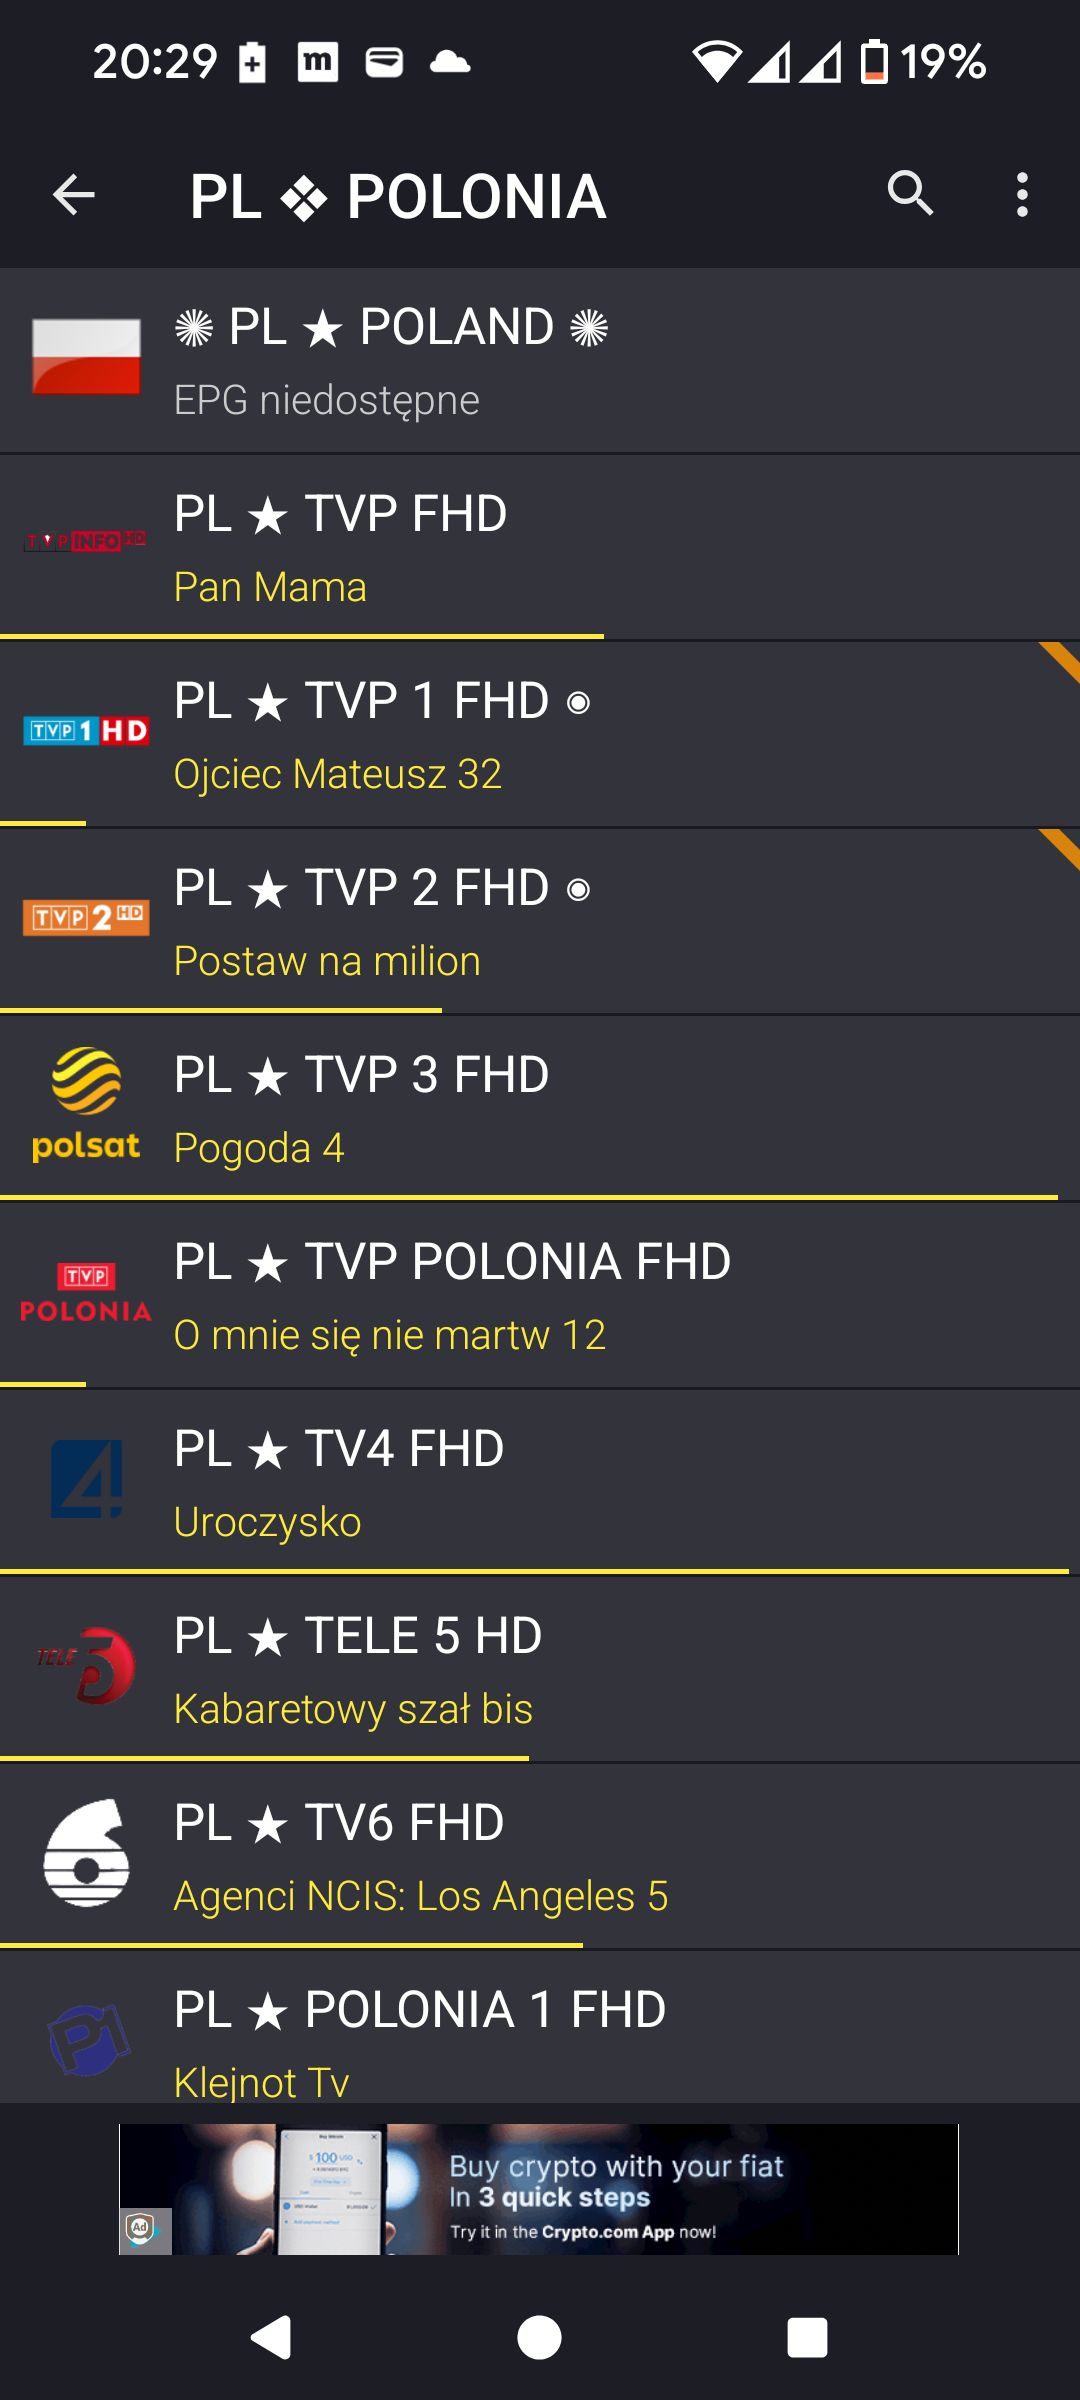Image resolution: width=1080 pixels, height=2400 pixels.
Task: Open Agenci NCIS: Los Angeles 5
Action: (420, 1896)
